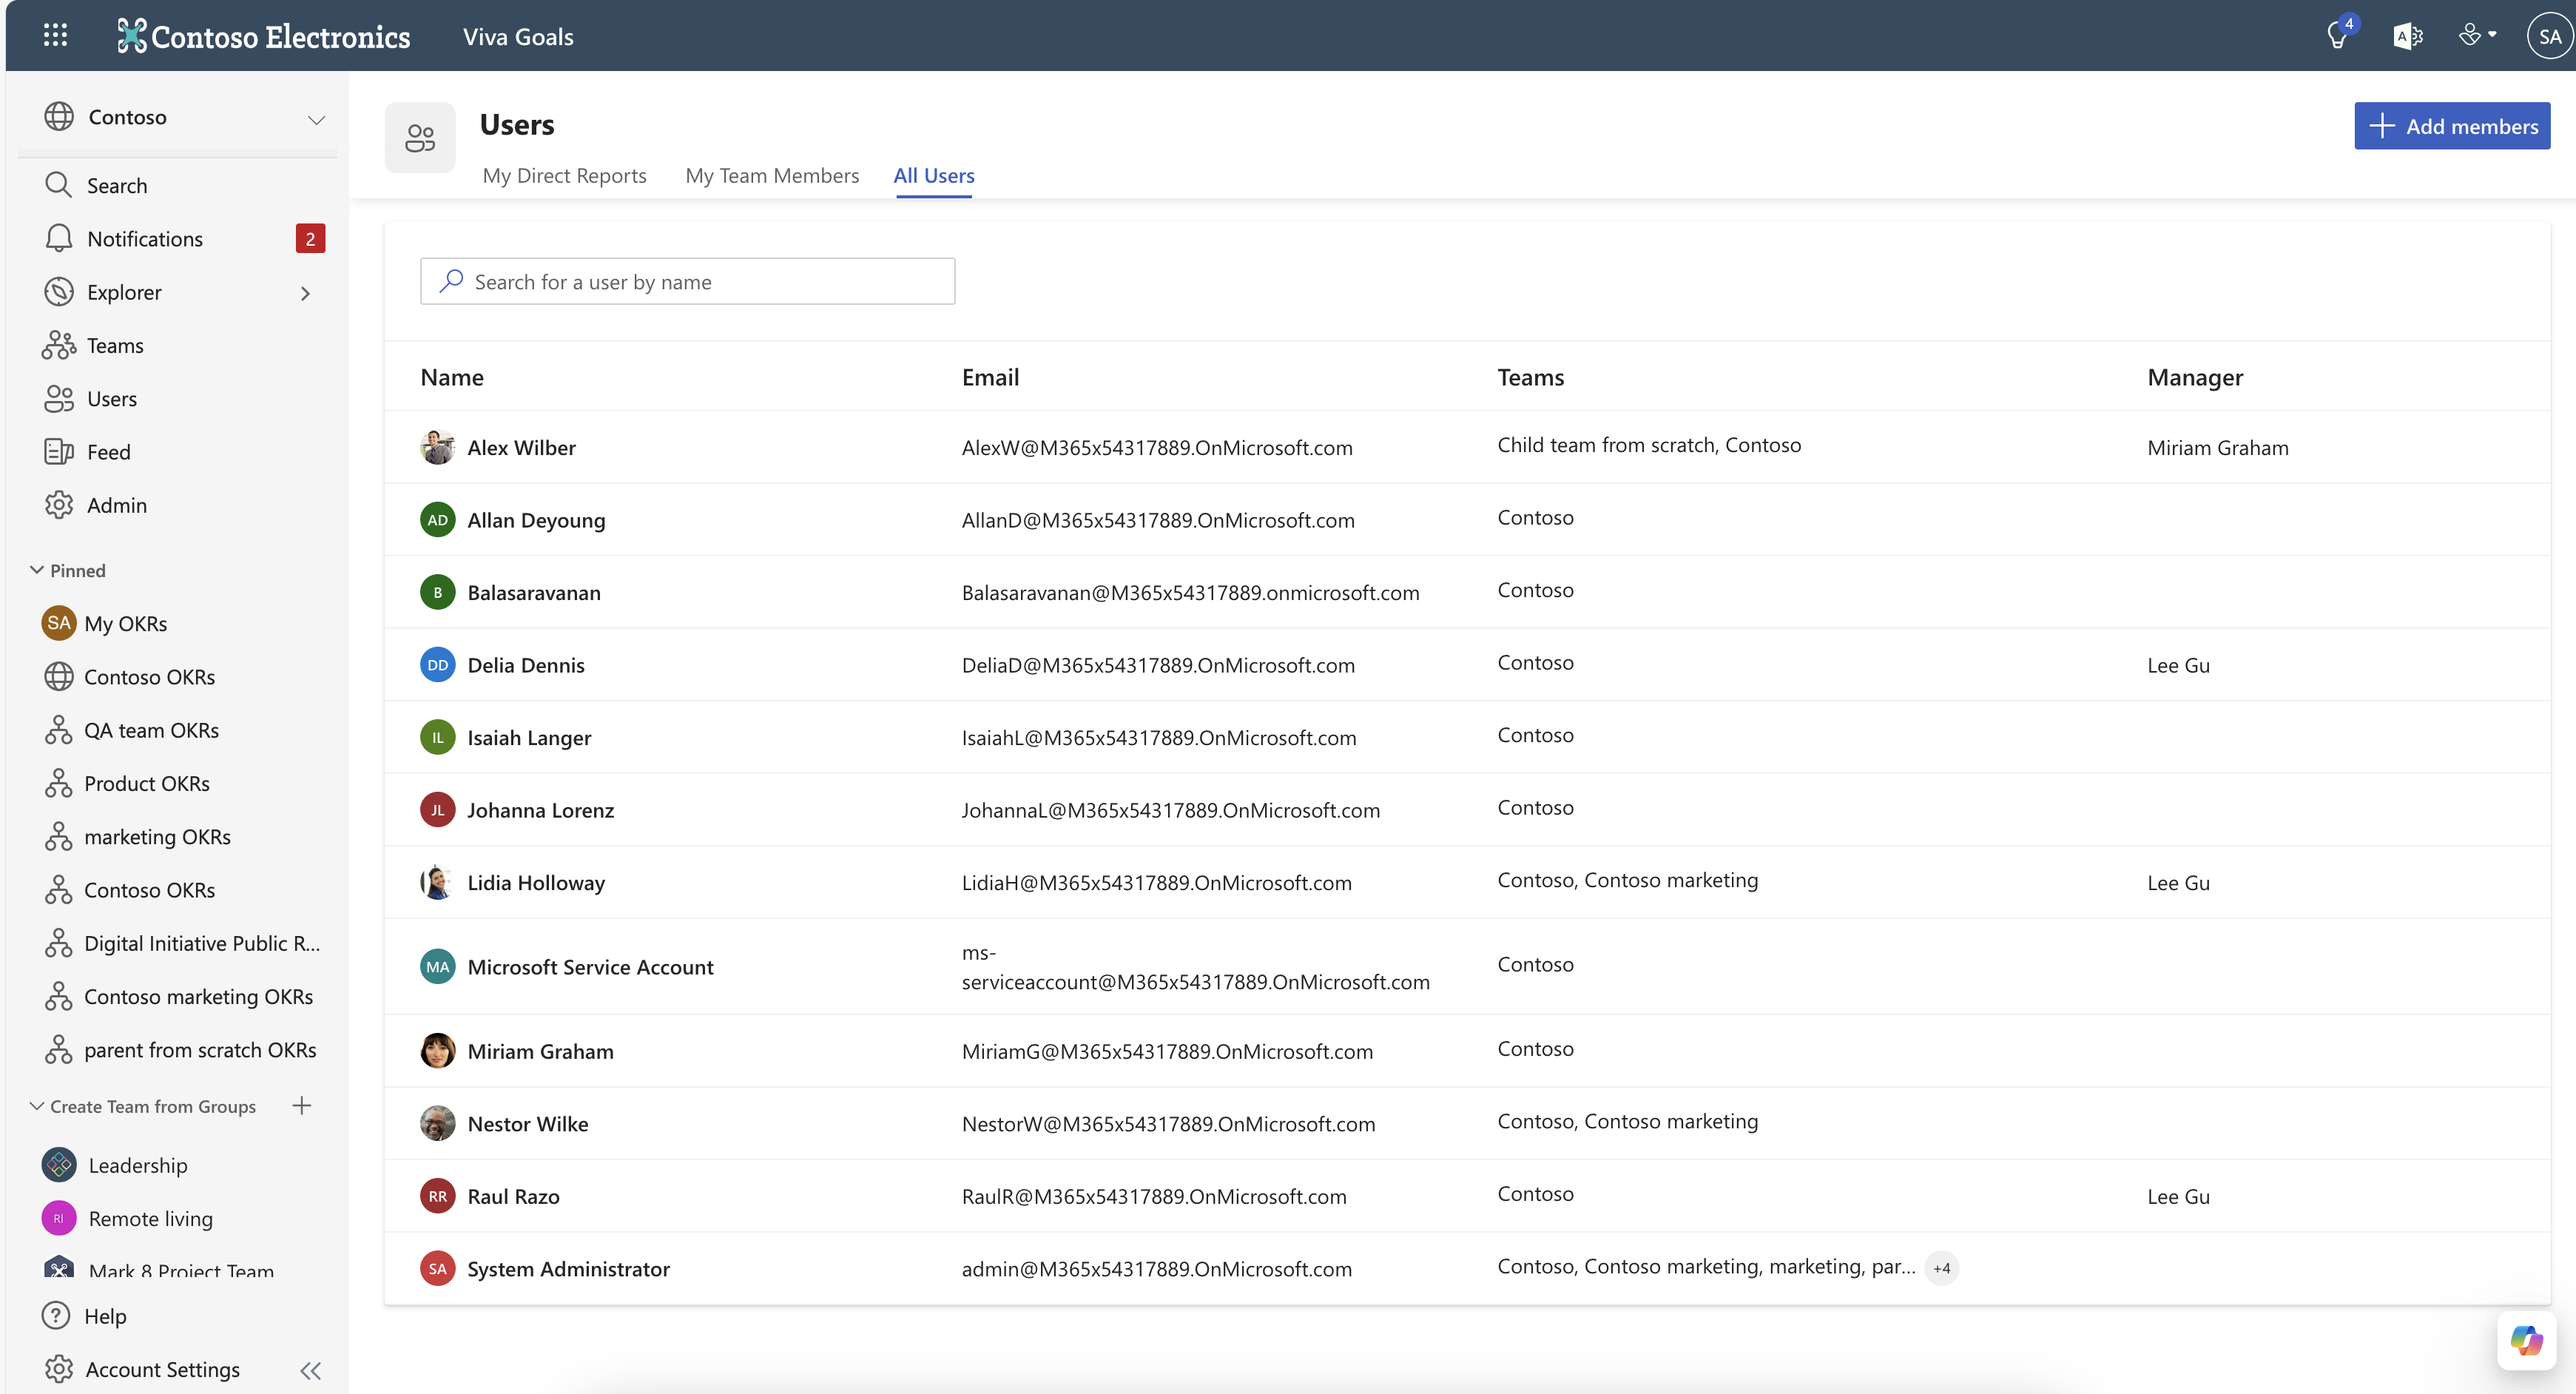Collapse the sidebar with double chevron
This screenshot has width=2576, height=1394.
pyautogui.click(x=311, y=1370)
